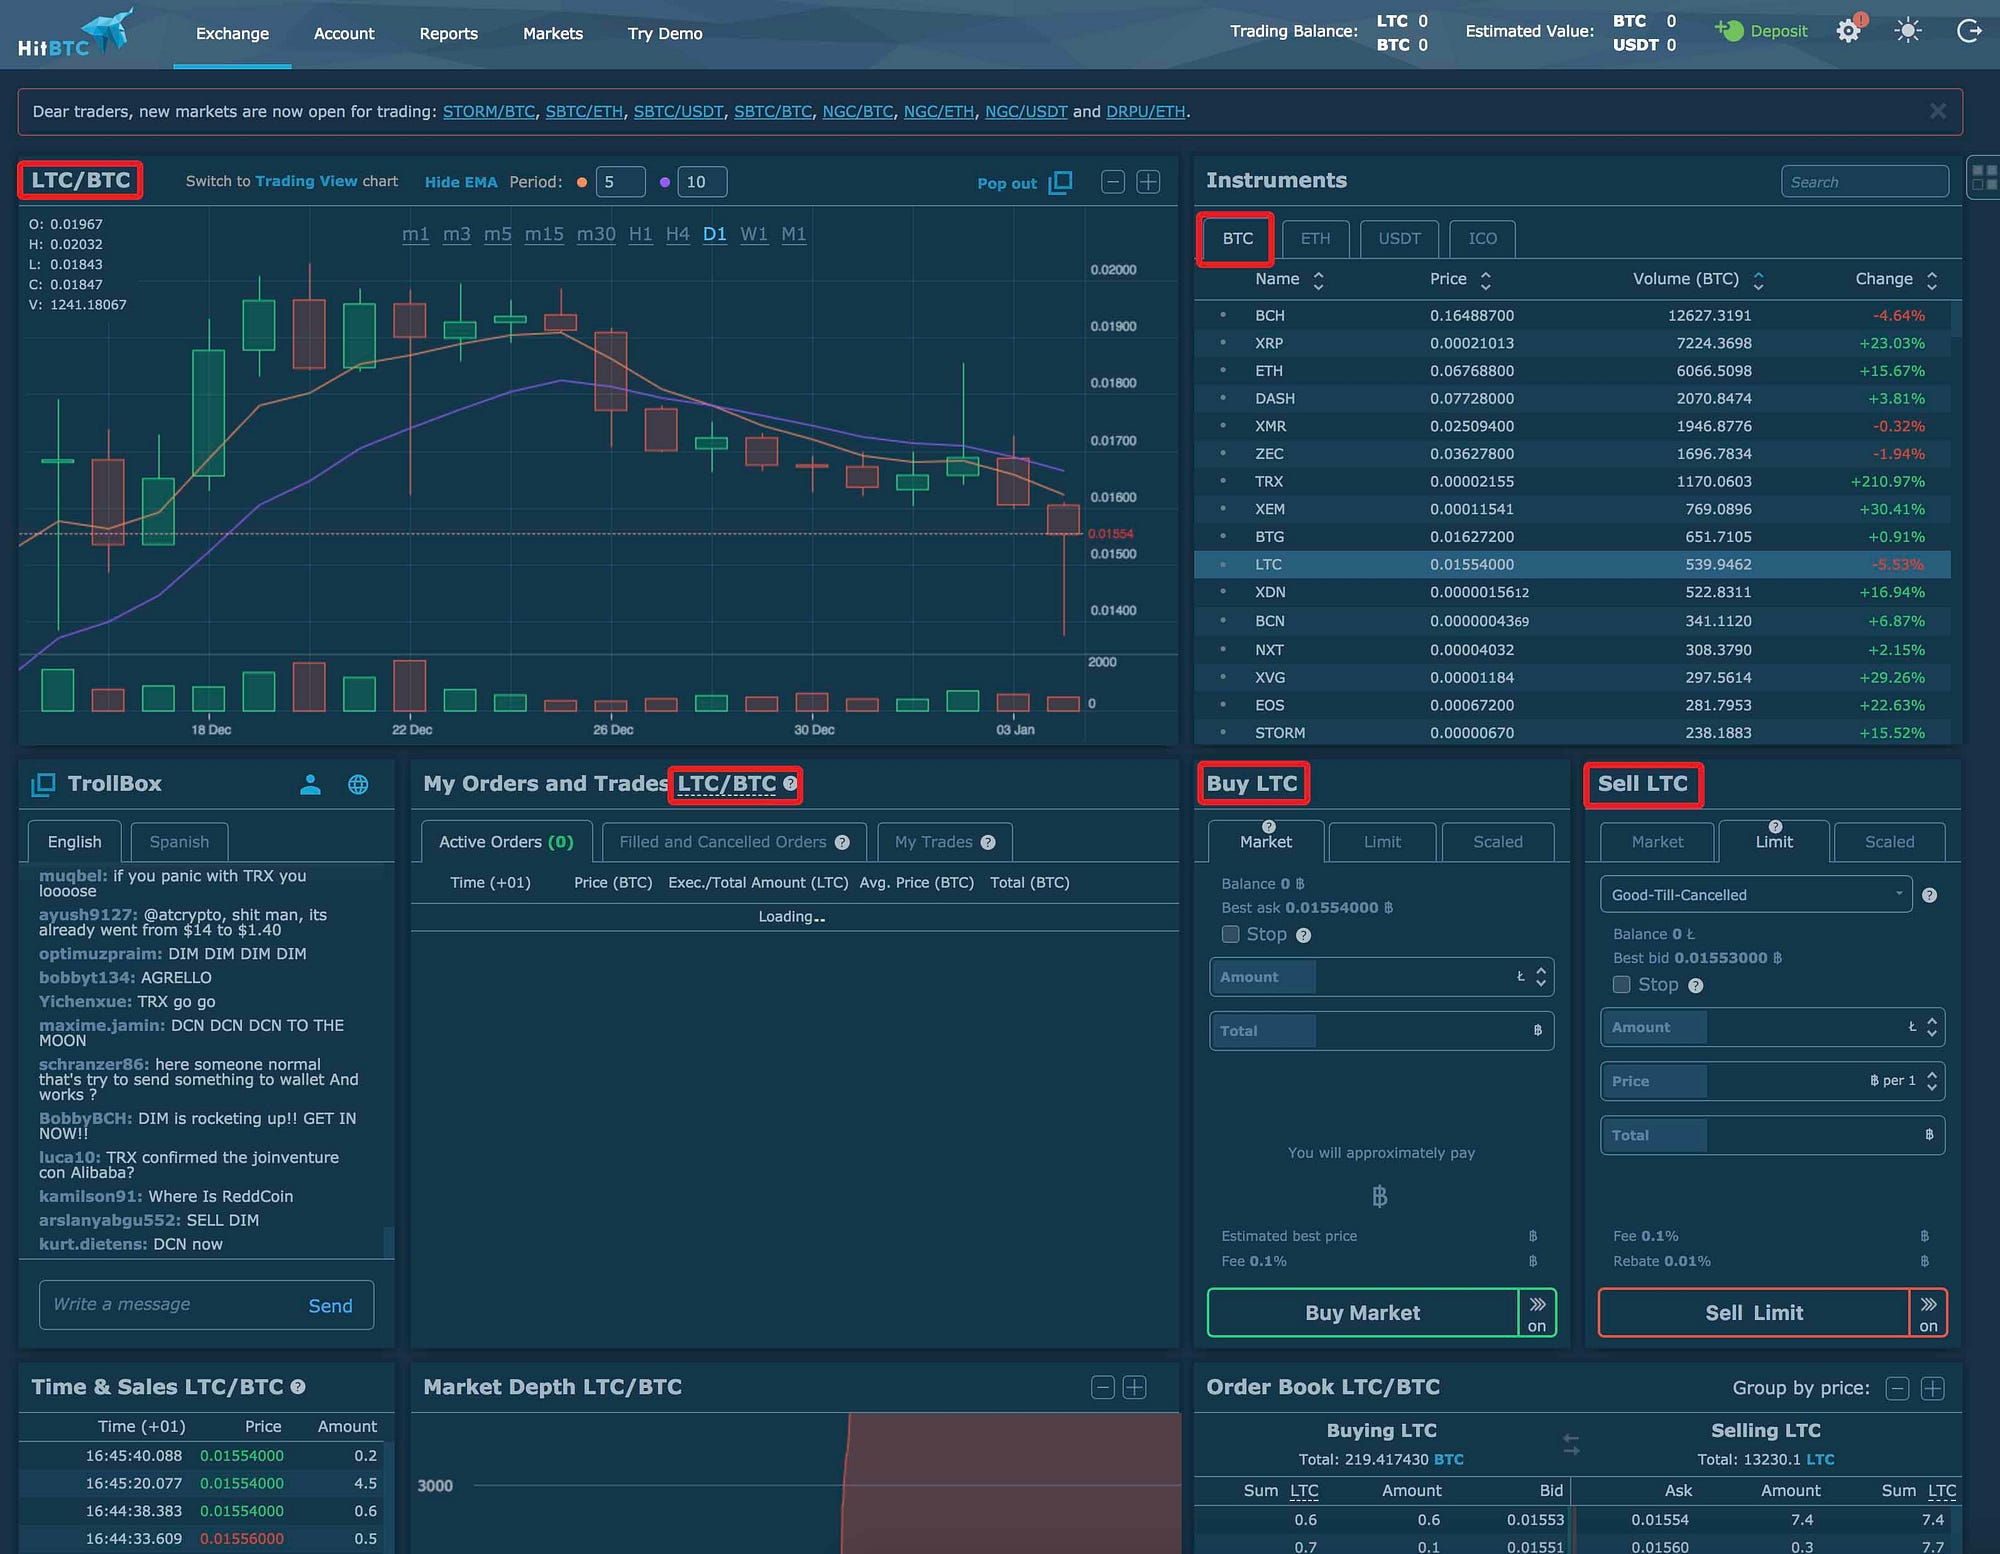
Task: Mark BCH instrument favorite dot
Action: (x=1222, y=315)
